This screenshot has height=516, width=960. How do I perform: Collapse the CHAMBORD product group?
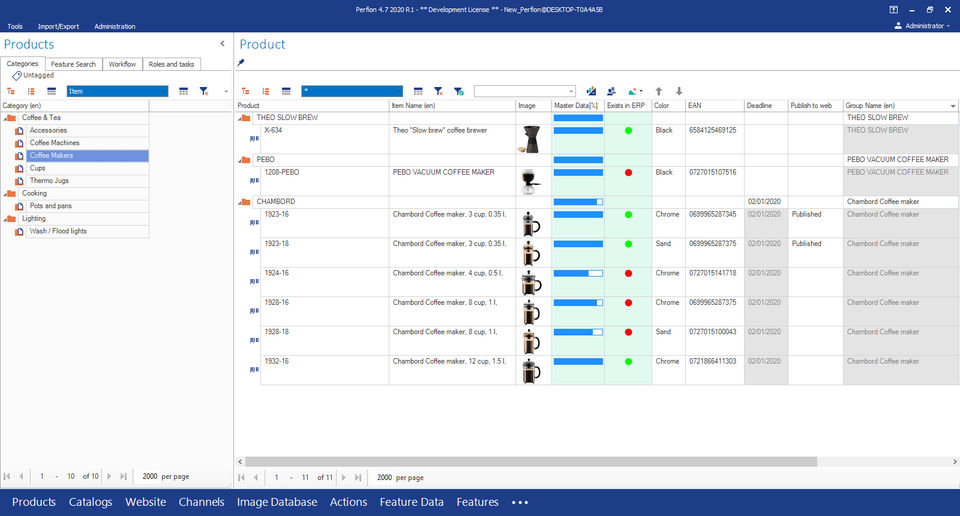click(x=245, y=202)
